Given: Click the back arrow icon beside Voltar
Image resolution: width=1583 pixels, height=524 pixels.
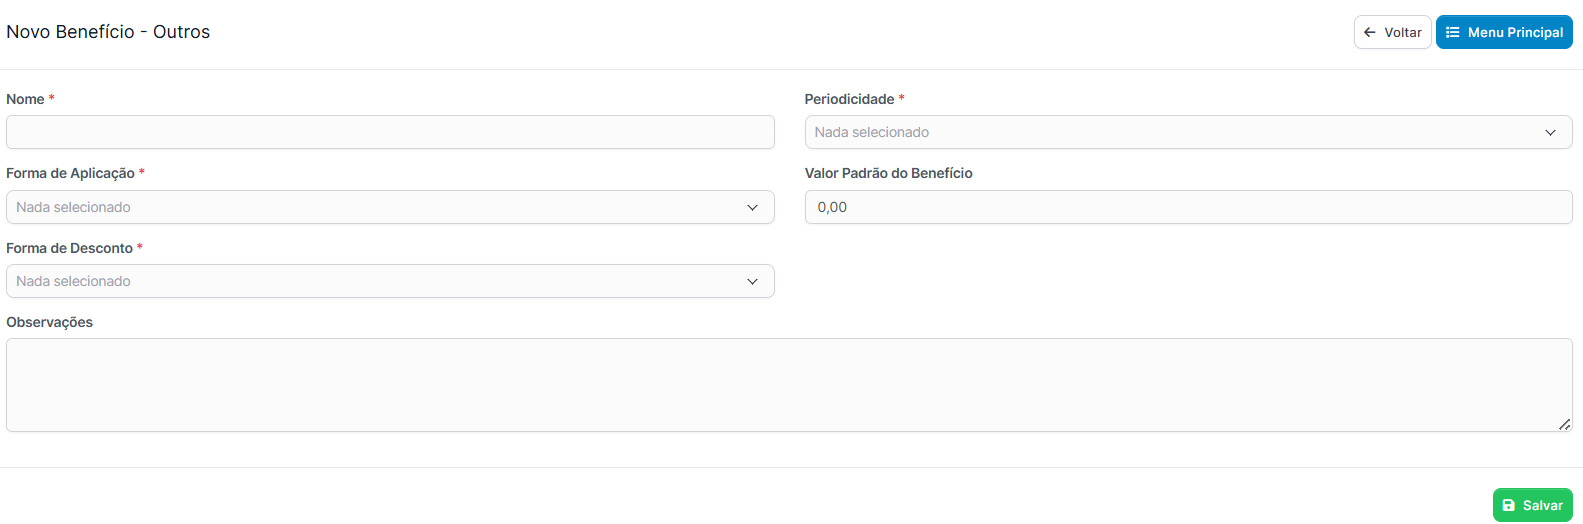Looking at the screenshot, I should 1370,32.
